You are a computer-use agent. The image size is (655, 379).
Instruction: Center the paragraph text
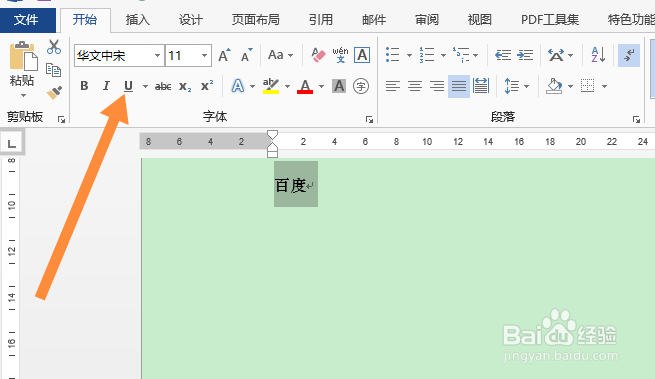(x=415, y=86)
